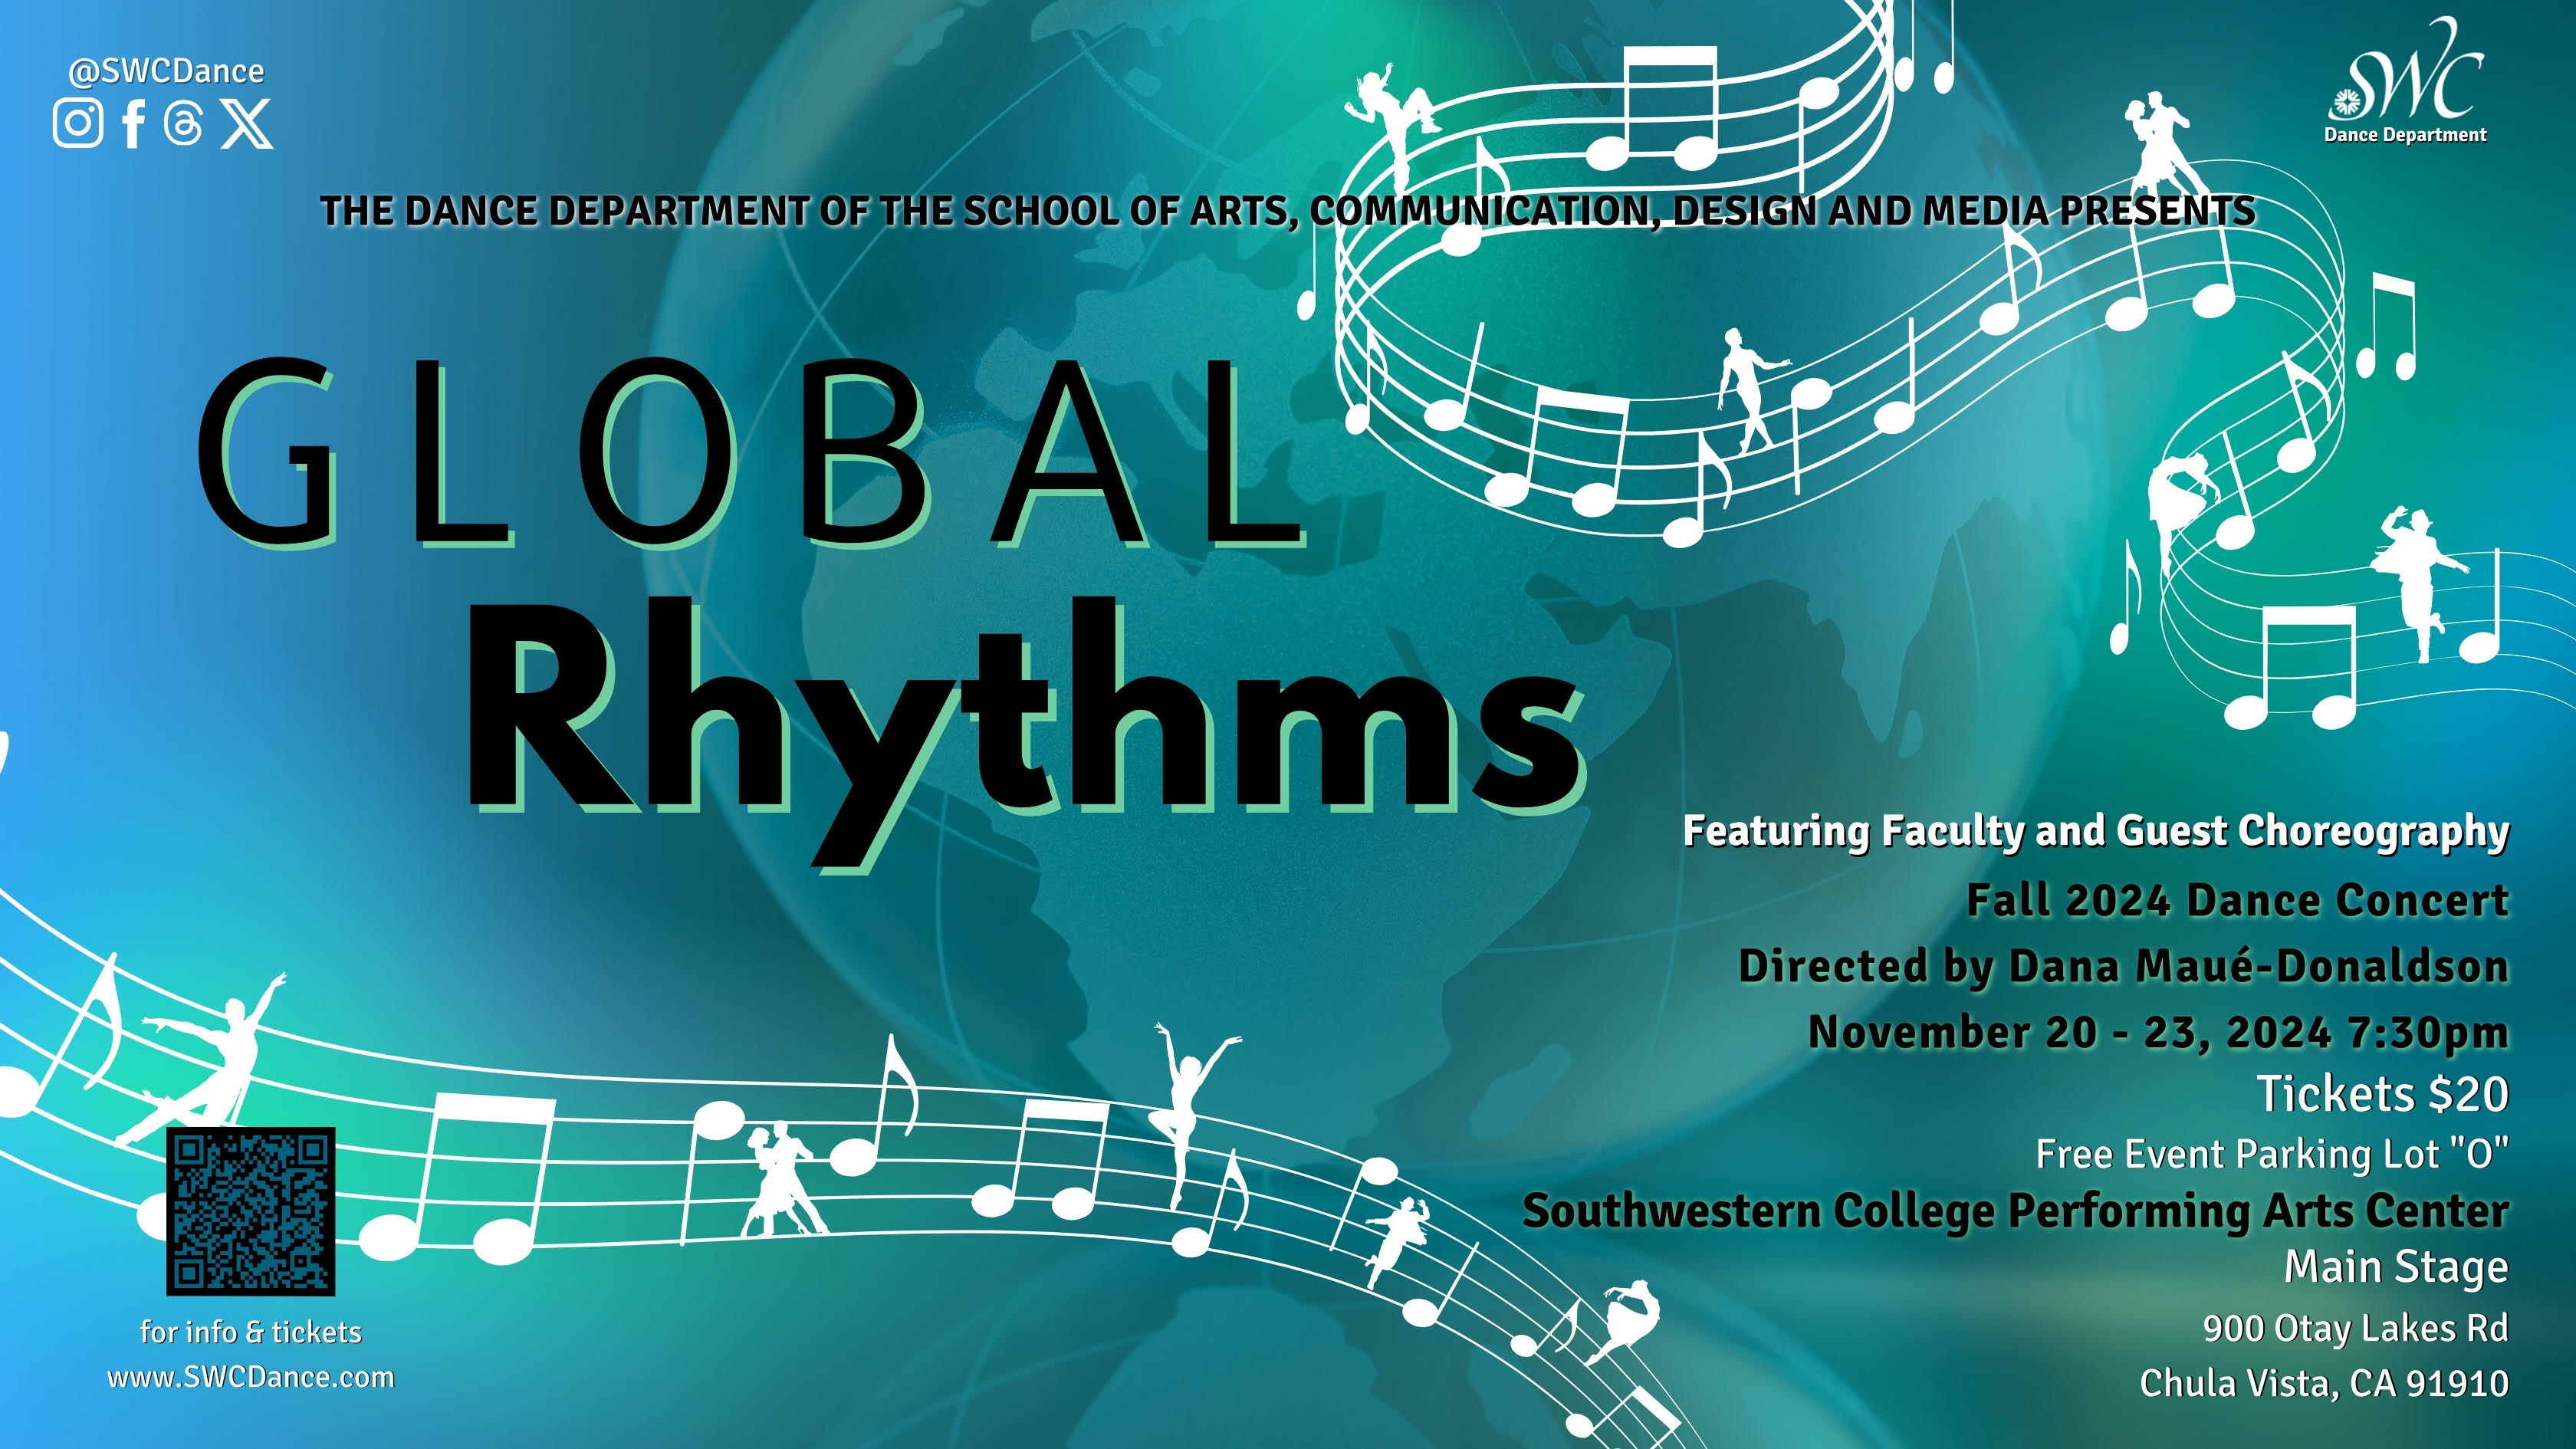
Task: Click the Directed by Dana Maué-Donaldson line
Action: pos(2123,966)
